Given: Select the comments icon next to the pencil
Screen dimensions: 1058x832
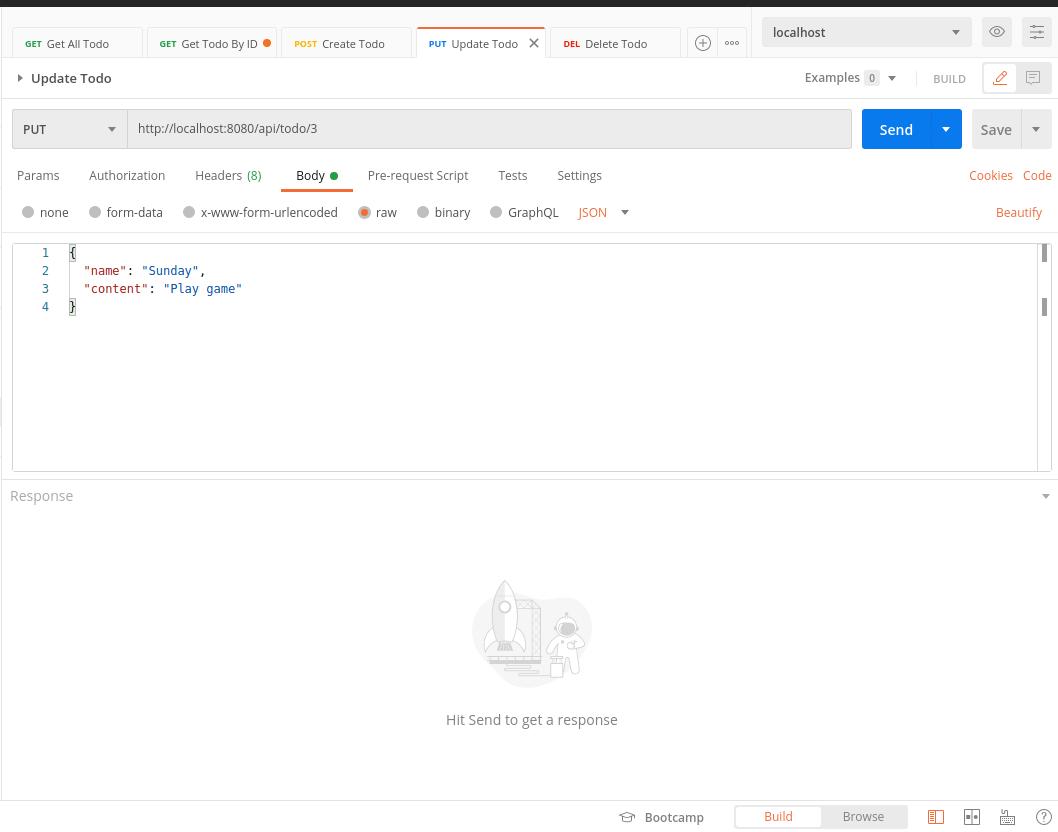Looking at the screenshot, I should 1033,78.
